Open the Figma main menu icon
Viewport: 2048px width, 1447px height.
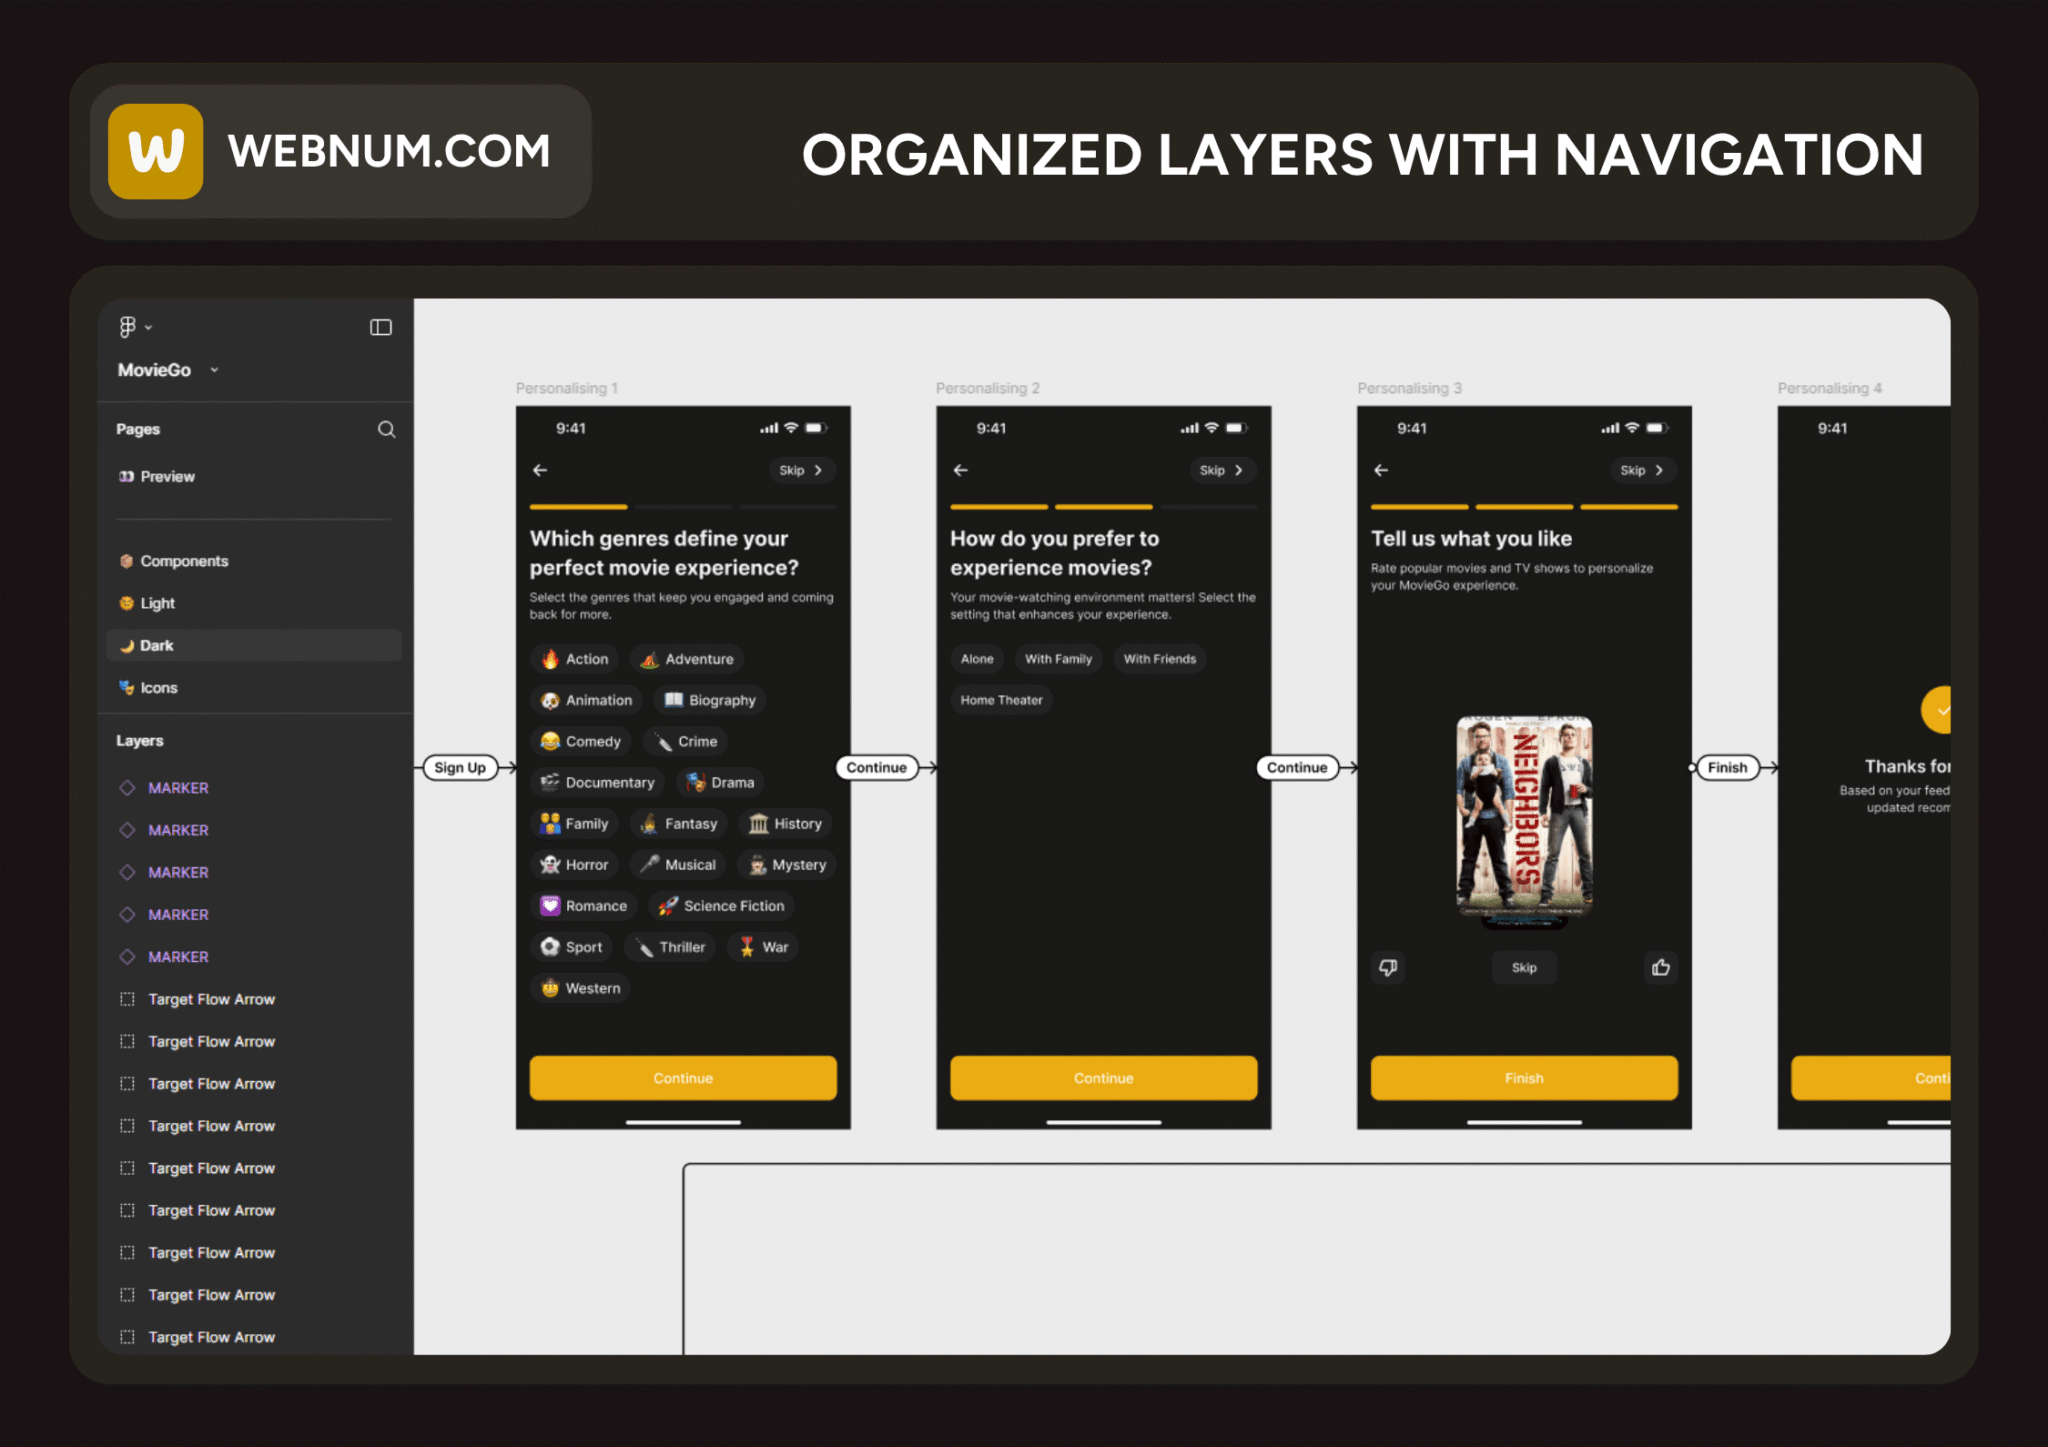pyautogui.click(x=127, y=327)
